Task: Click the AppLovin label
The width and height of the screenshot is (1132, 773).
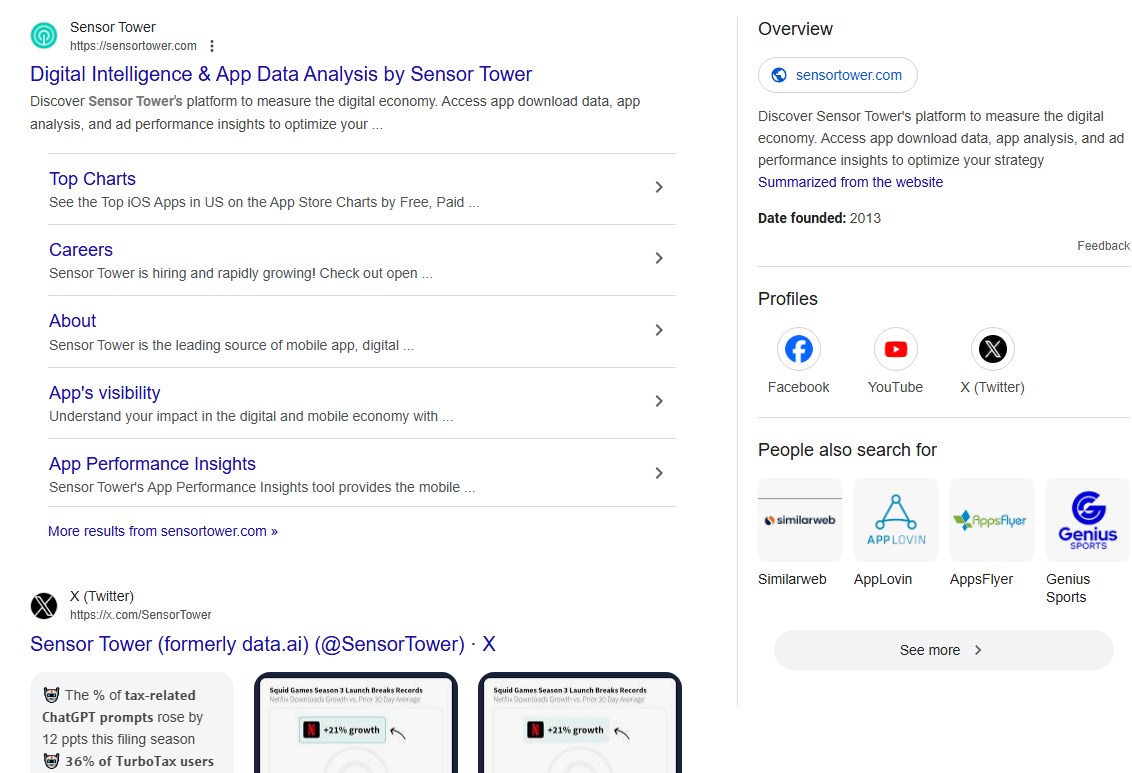Action: coord(883,579)
